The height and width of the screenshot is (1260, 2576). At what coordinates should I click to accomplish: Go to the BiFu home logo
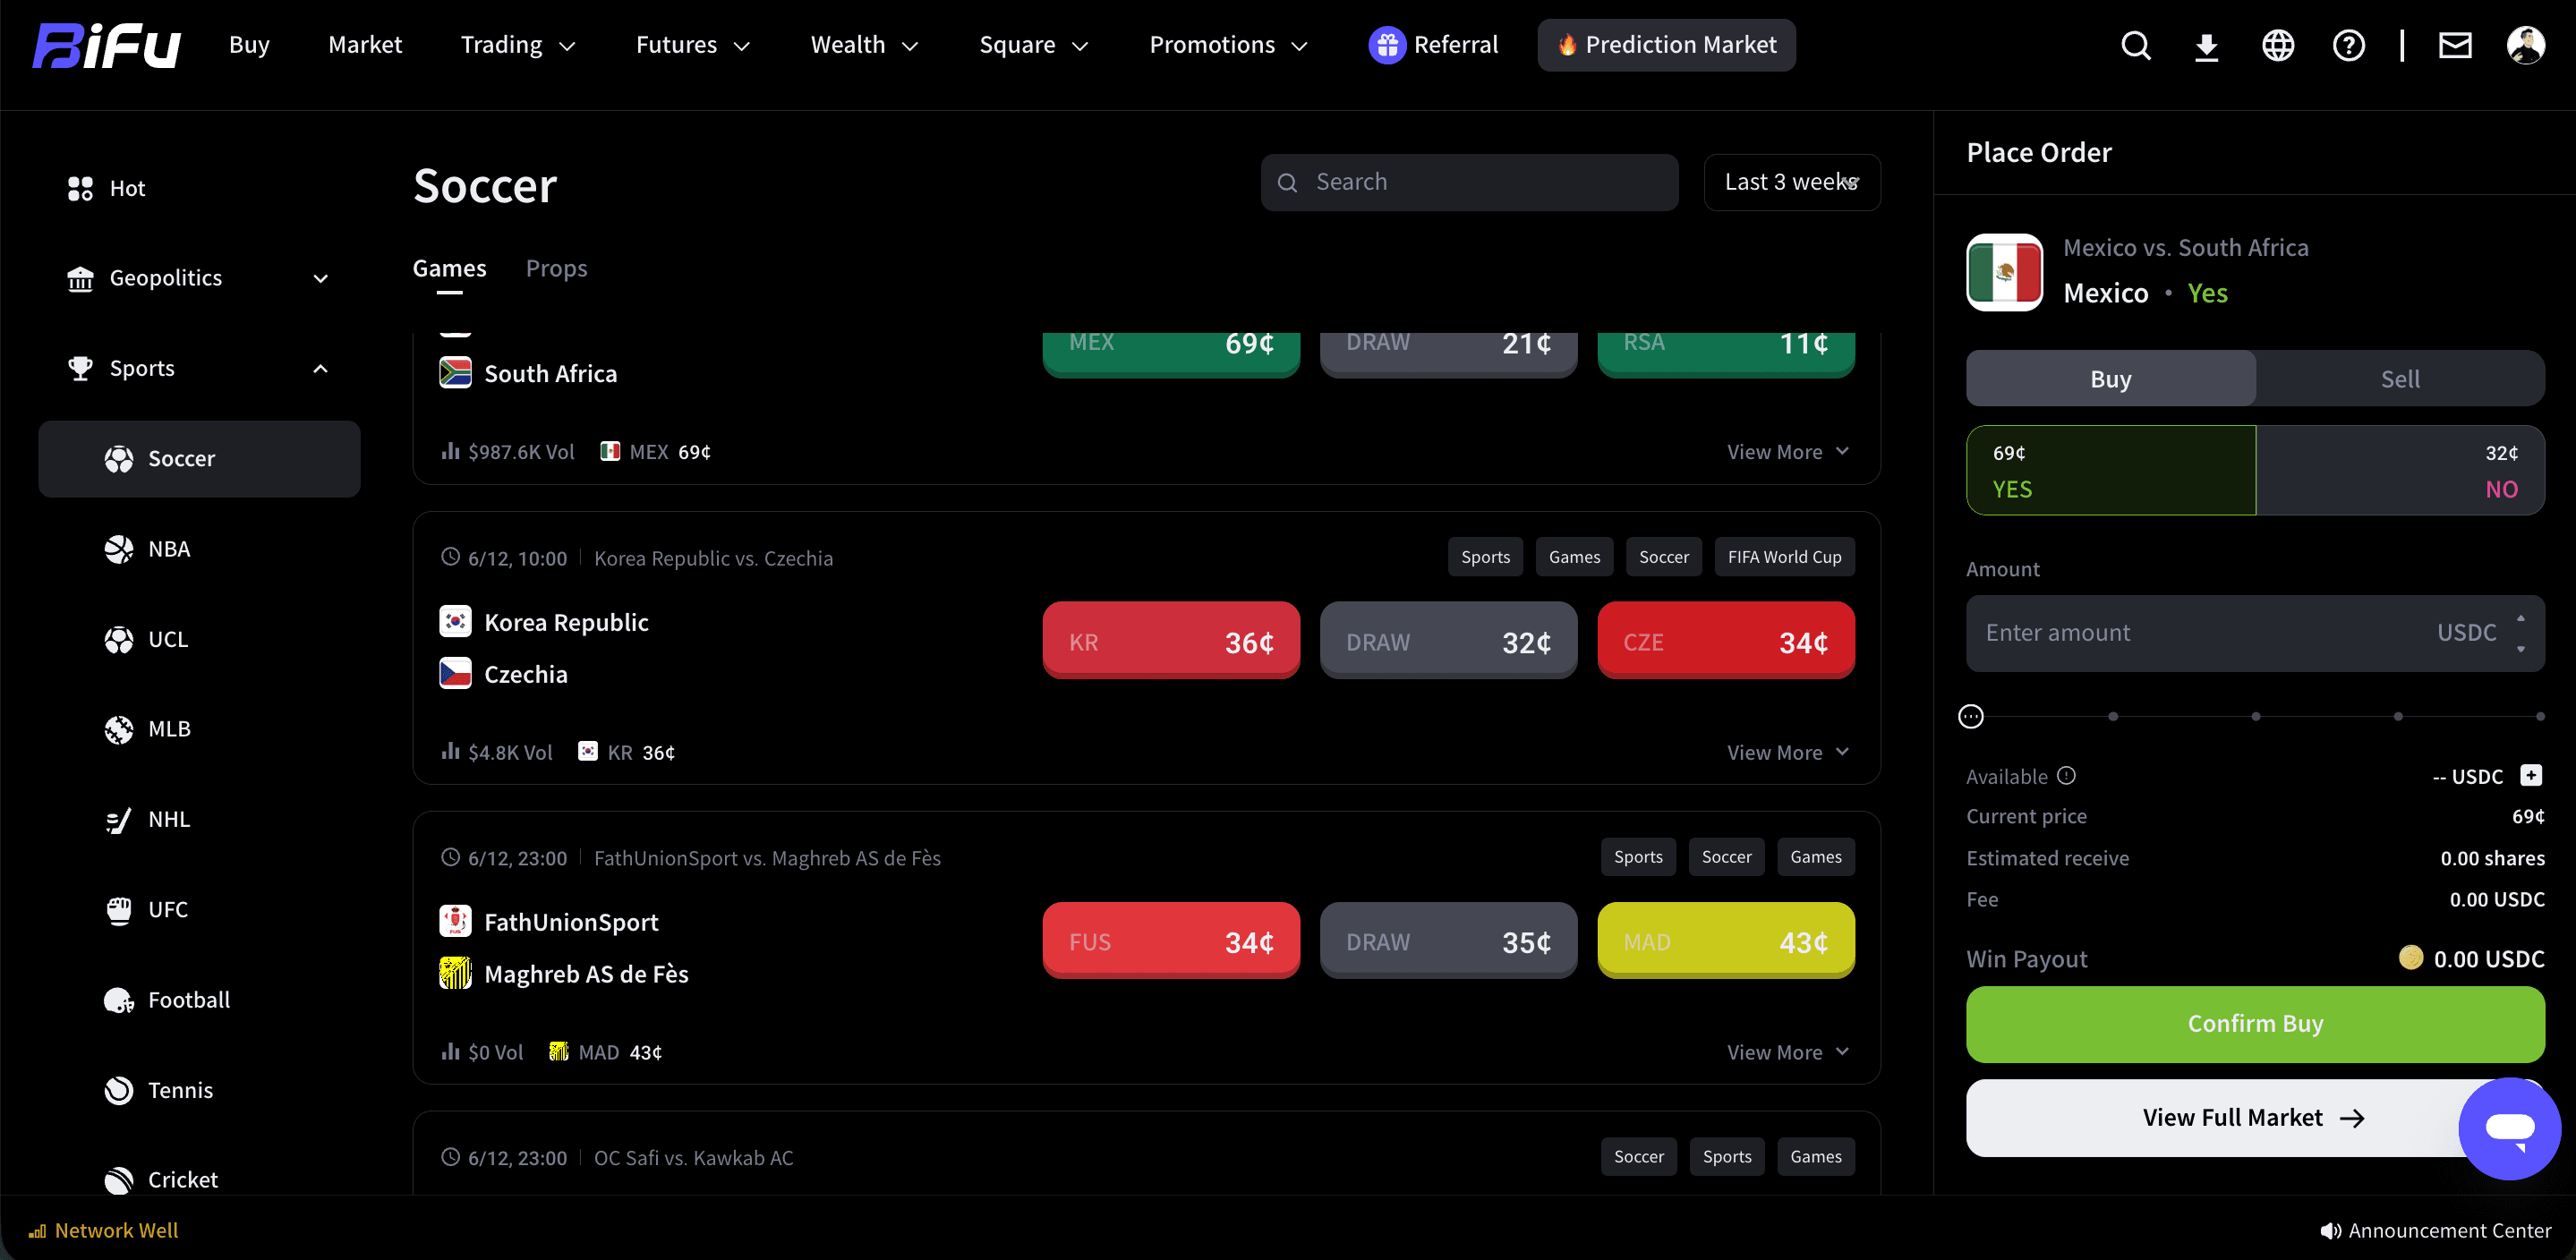106,45
